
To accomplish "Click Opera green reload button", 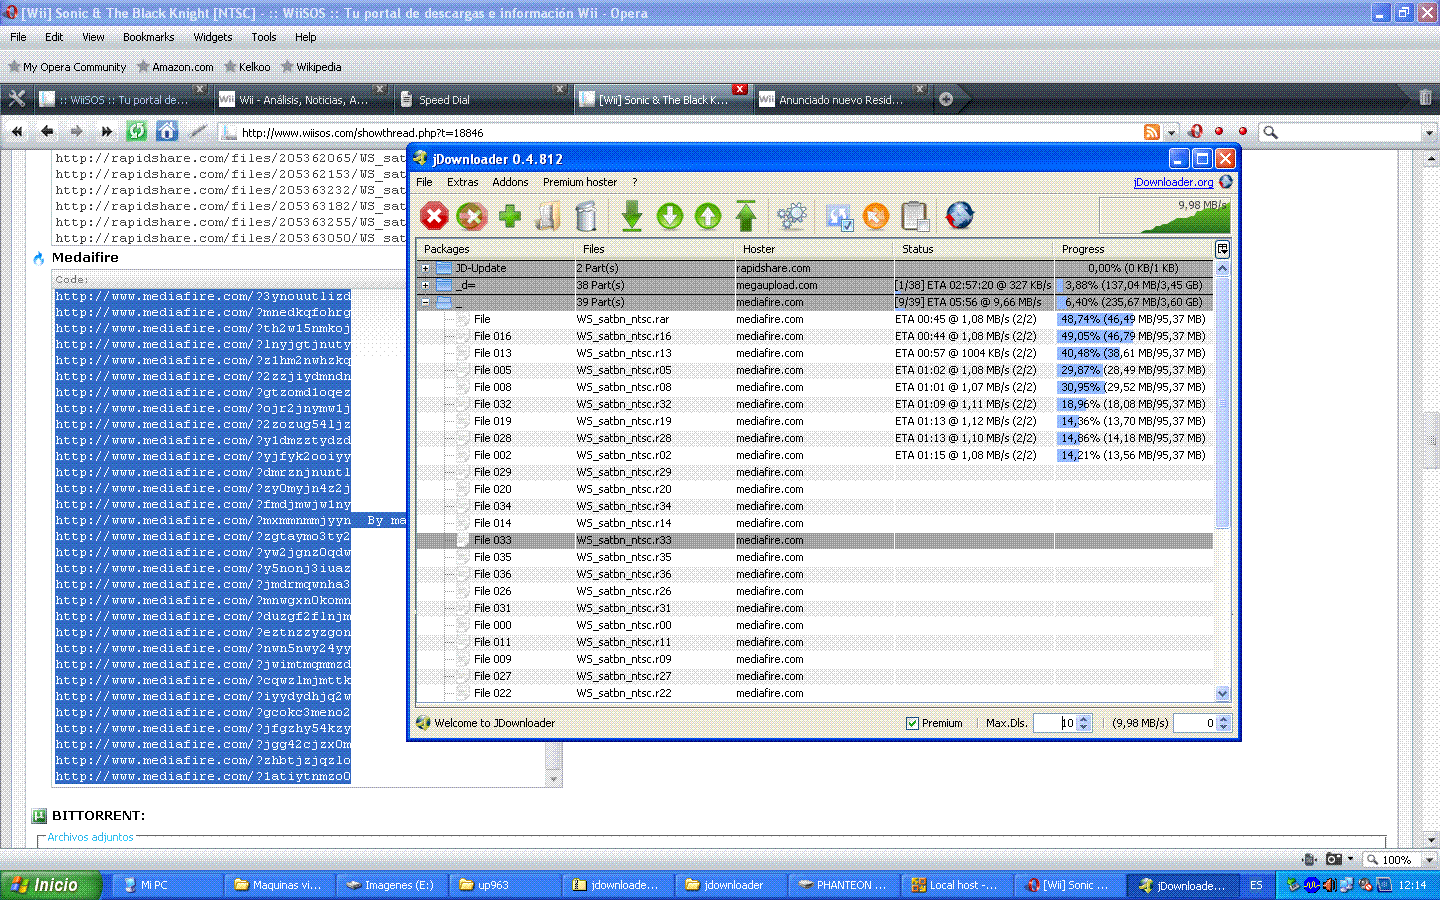I will point(137,131).
